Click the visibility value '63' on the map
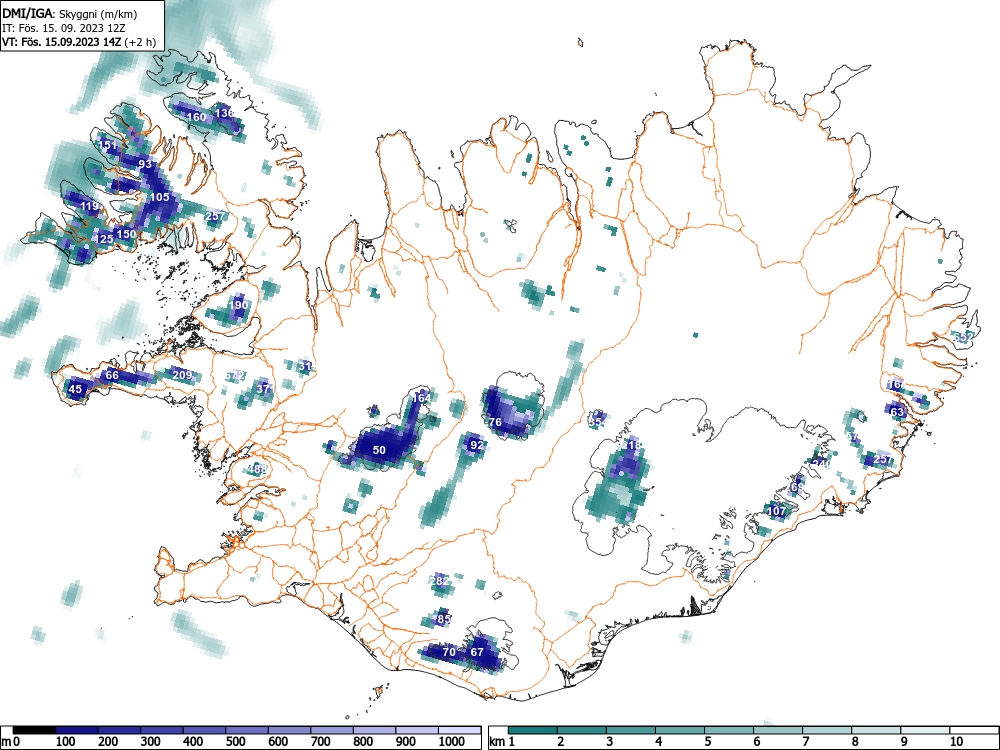 pyautogui.click(x=897, y=412)
